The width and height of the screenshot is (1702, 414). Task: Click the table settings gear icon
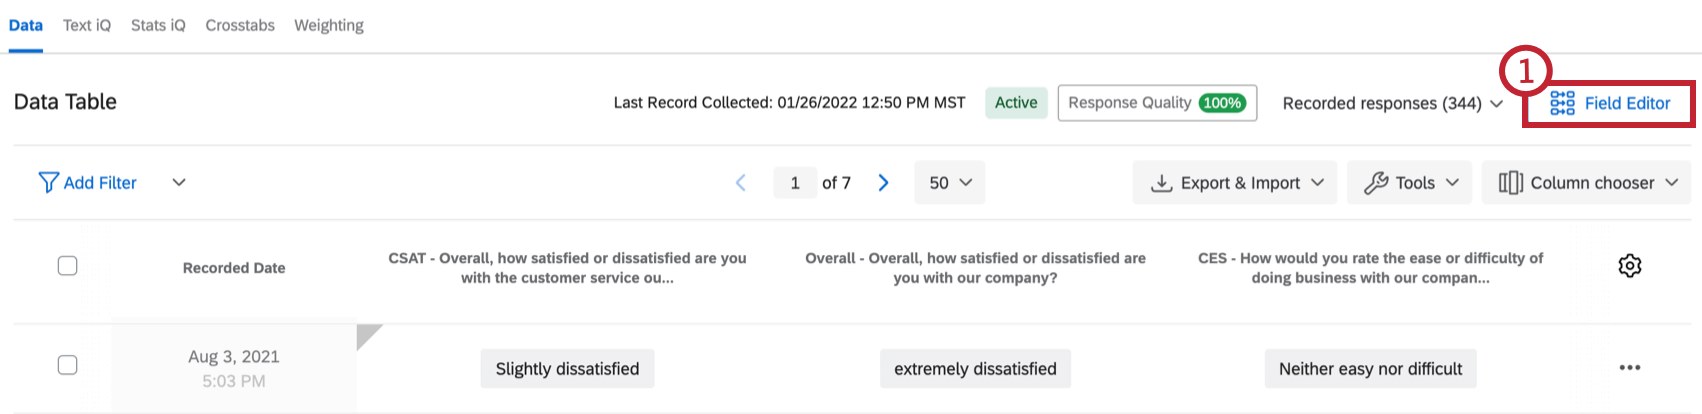[1629, 266]
